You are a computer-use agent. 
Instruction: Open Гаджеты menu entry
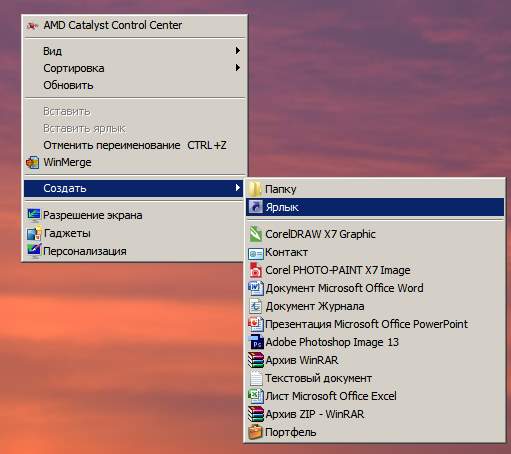(134, 233)
